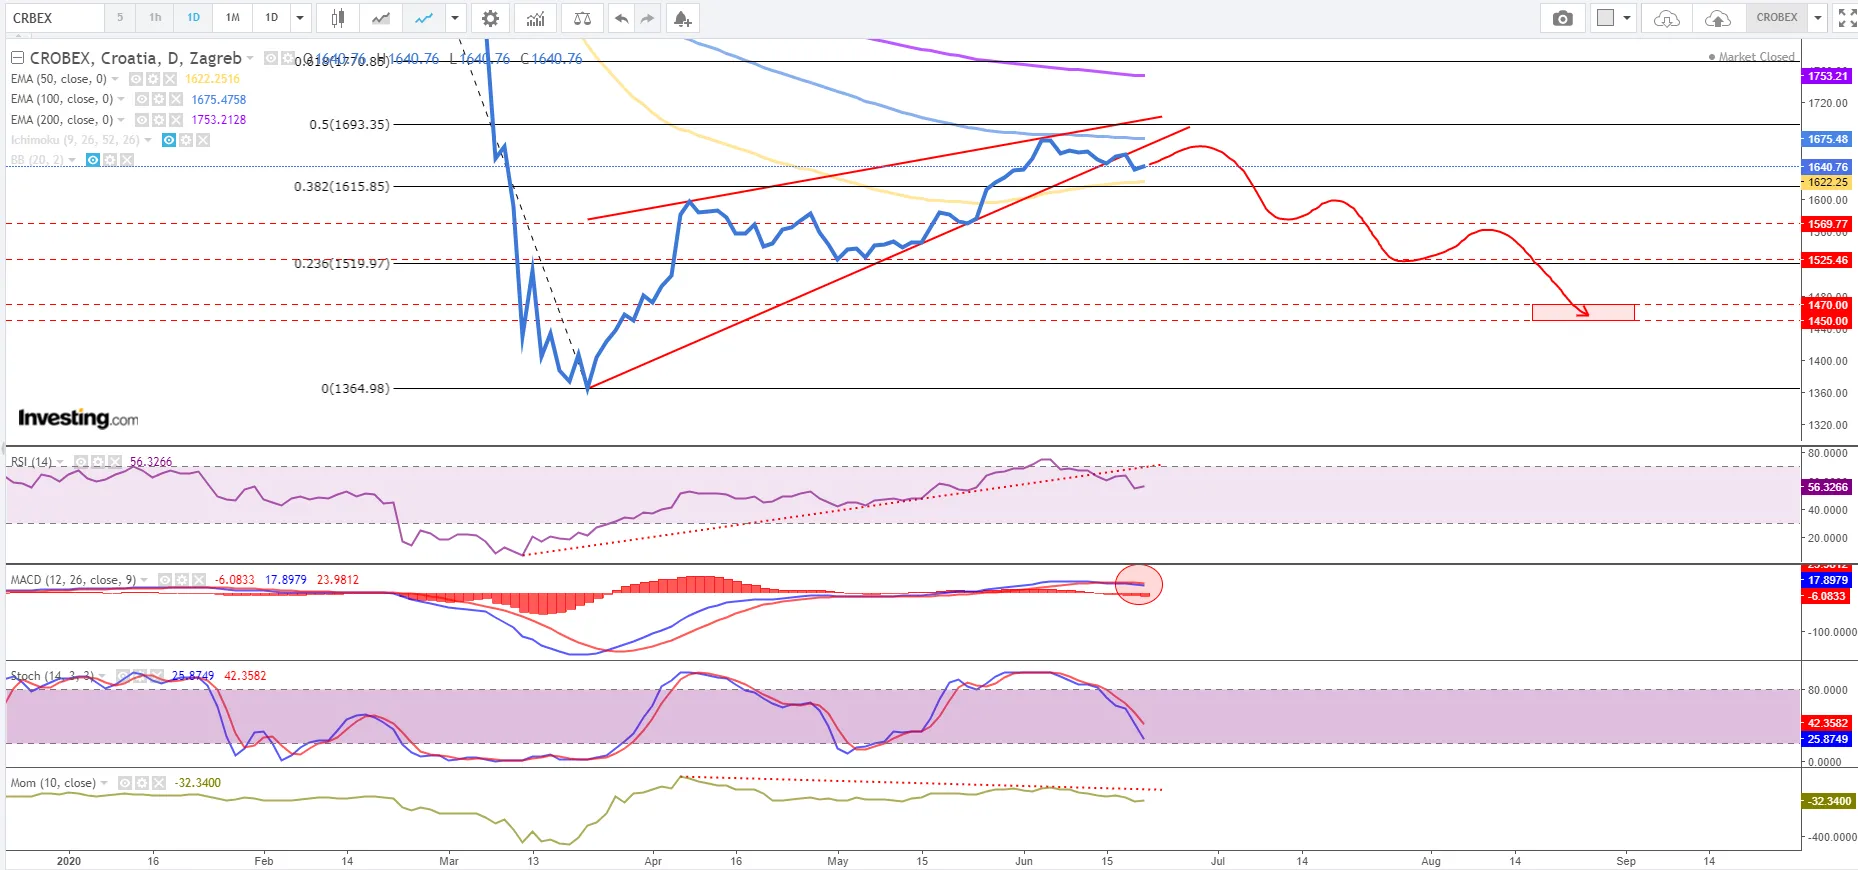Undo the last chart action
The height and width of the screenshot is (870, 1858).
(621, 18)
